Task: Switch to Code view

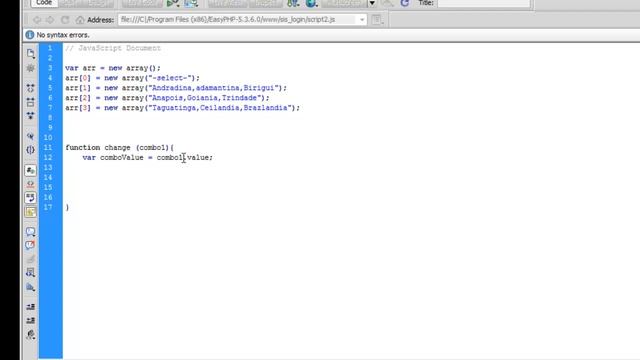Action: point(44,3)
